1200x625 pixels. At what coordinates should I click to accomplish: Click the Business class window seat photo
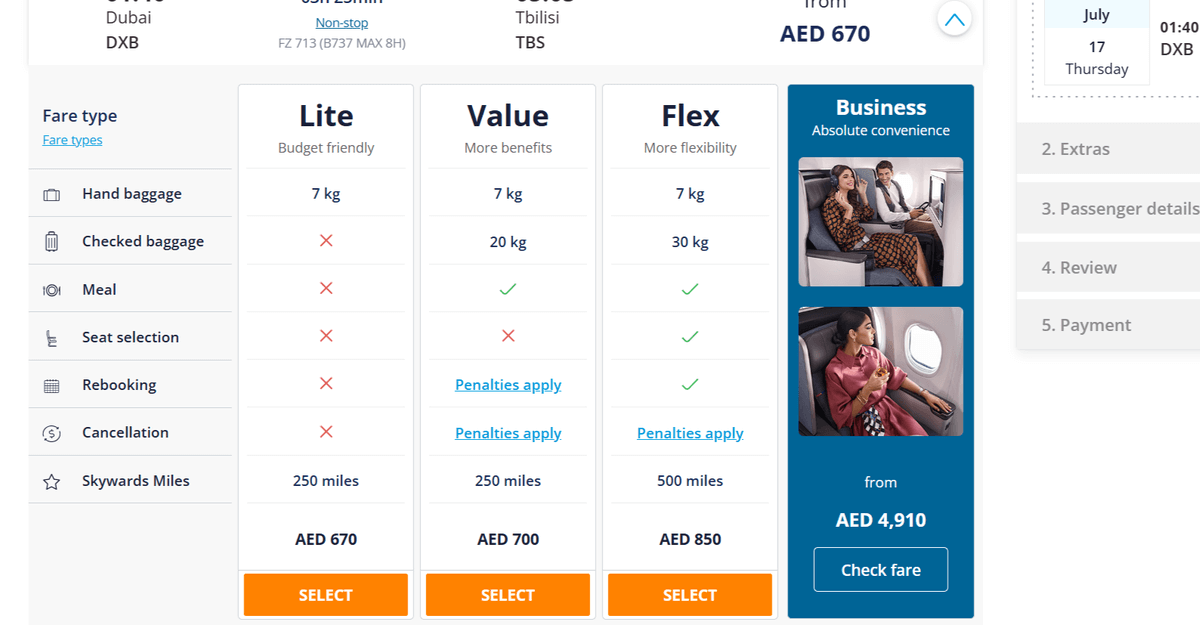(x=881, y=371)
